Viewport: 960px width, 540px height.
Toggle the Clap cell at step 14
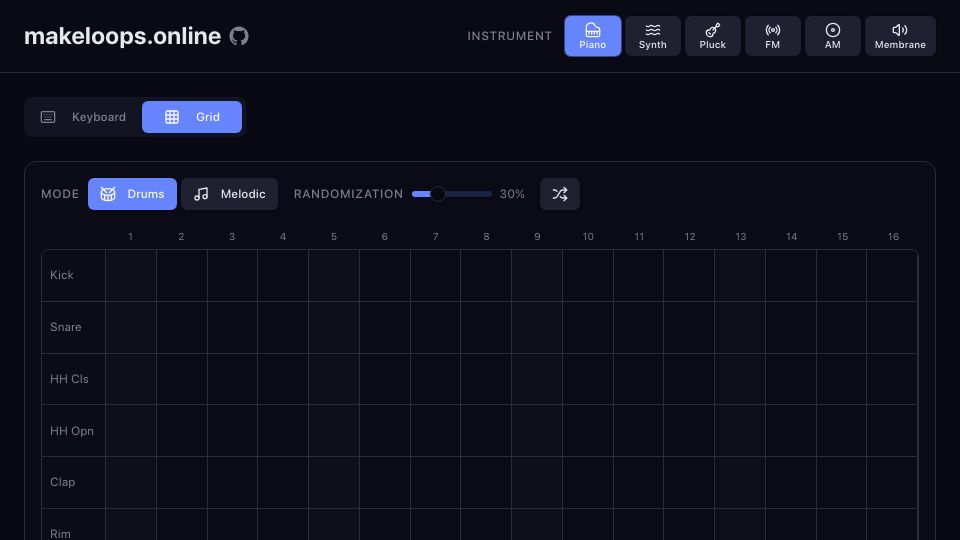791,482
